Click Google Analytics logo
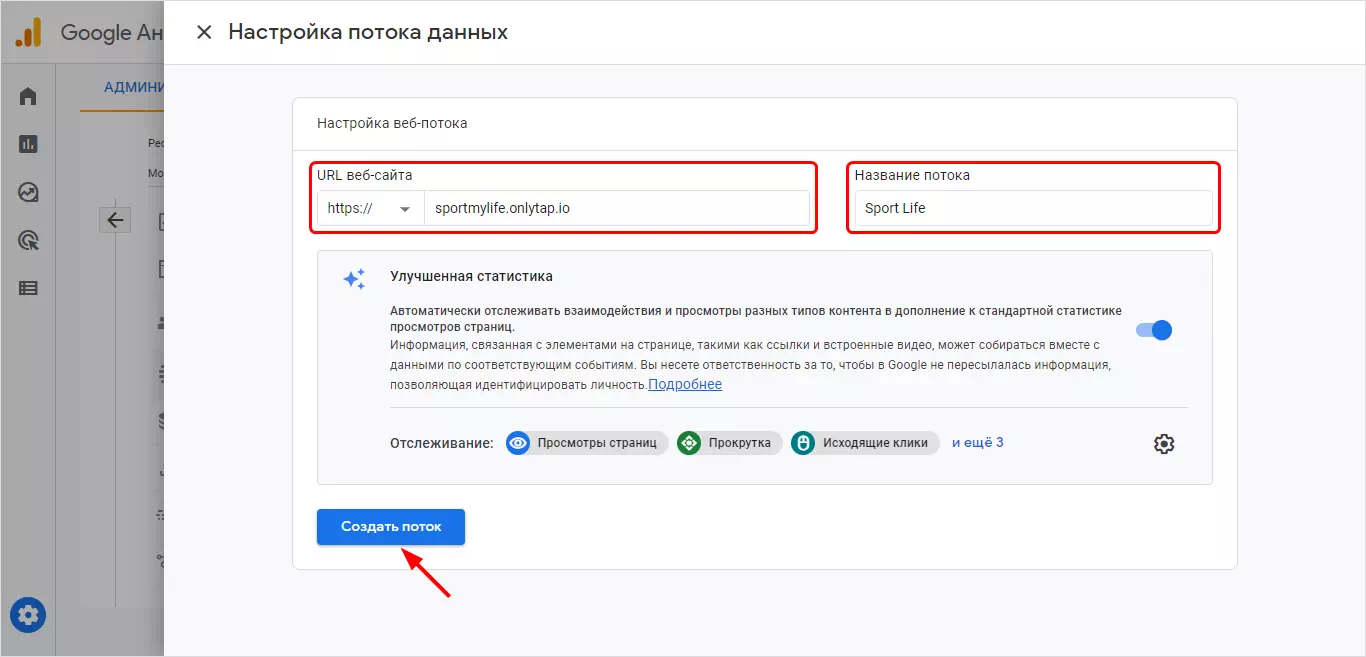The image size is (1366, 657). pos(28,32)
